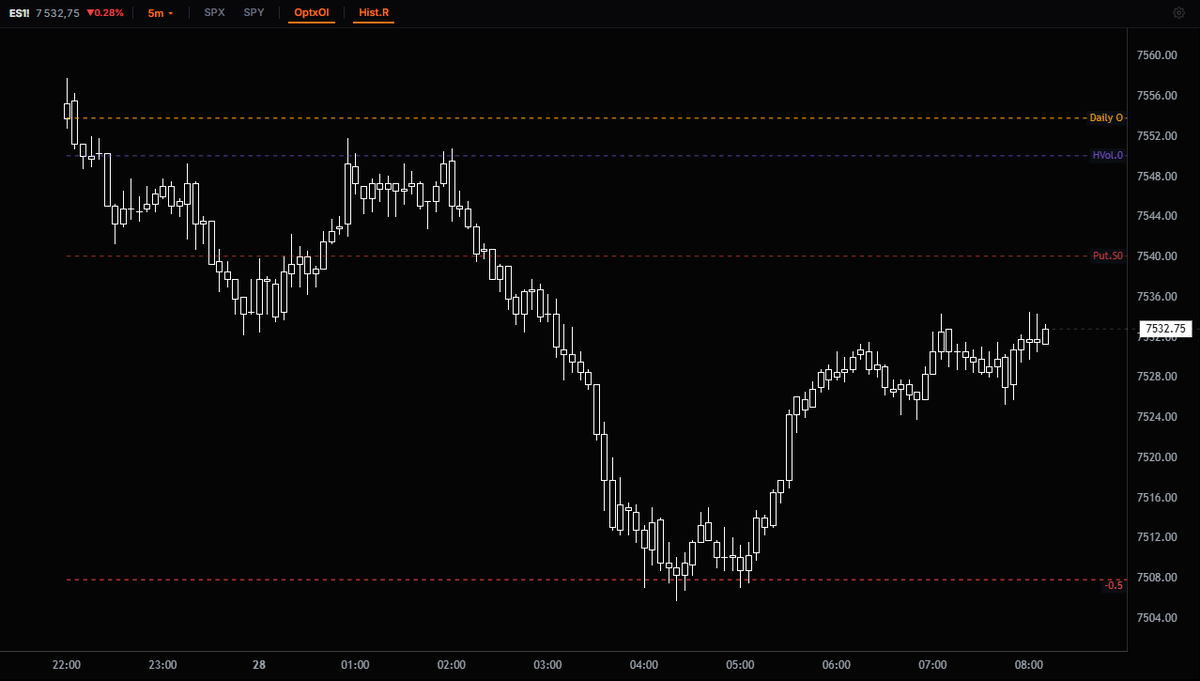Screen dimensions: 1200x681
Task: Click the 7544.00 price axis label
Action: [1156, 216]
